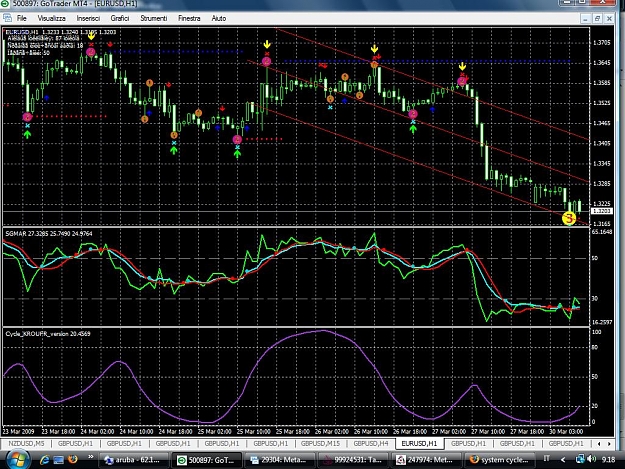Viewport: 625px width, 469px height.
Task: Open the volume speaker tray icon
Action: point(592,459)
